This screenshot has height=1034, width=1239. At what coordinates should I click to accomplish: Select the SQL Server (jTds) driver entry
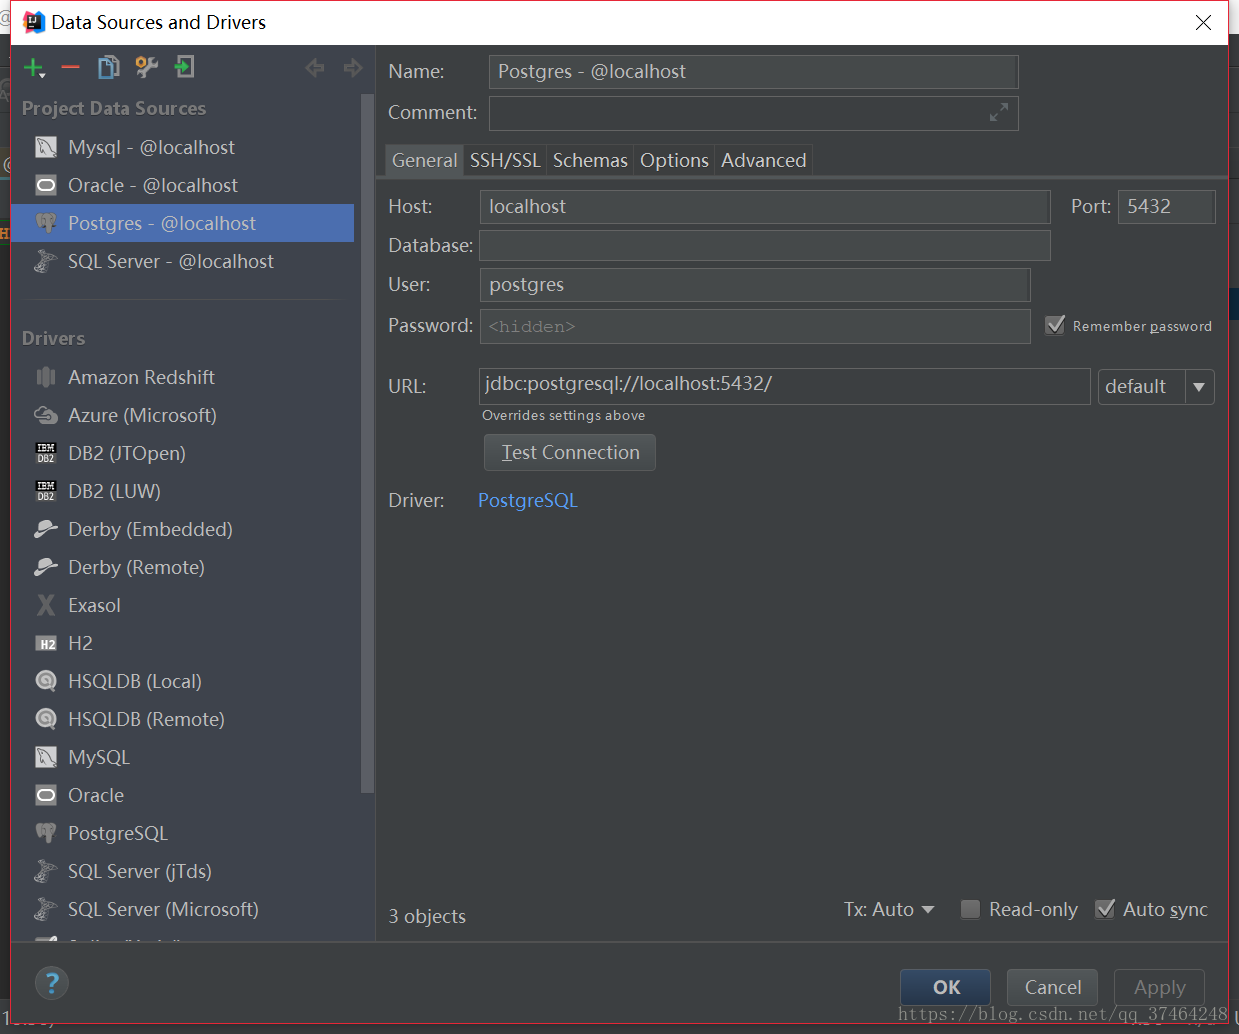[x=182, y=871]
